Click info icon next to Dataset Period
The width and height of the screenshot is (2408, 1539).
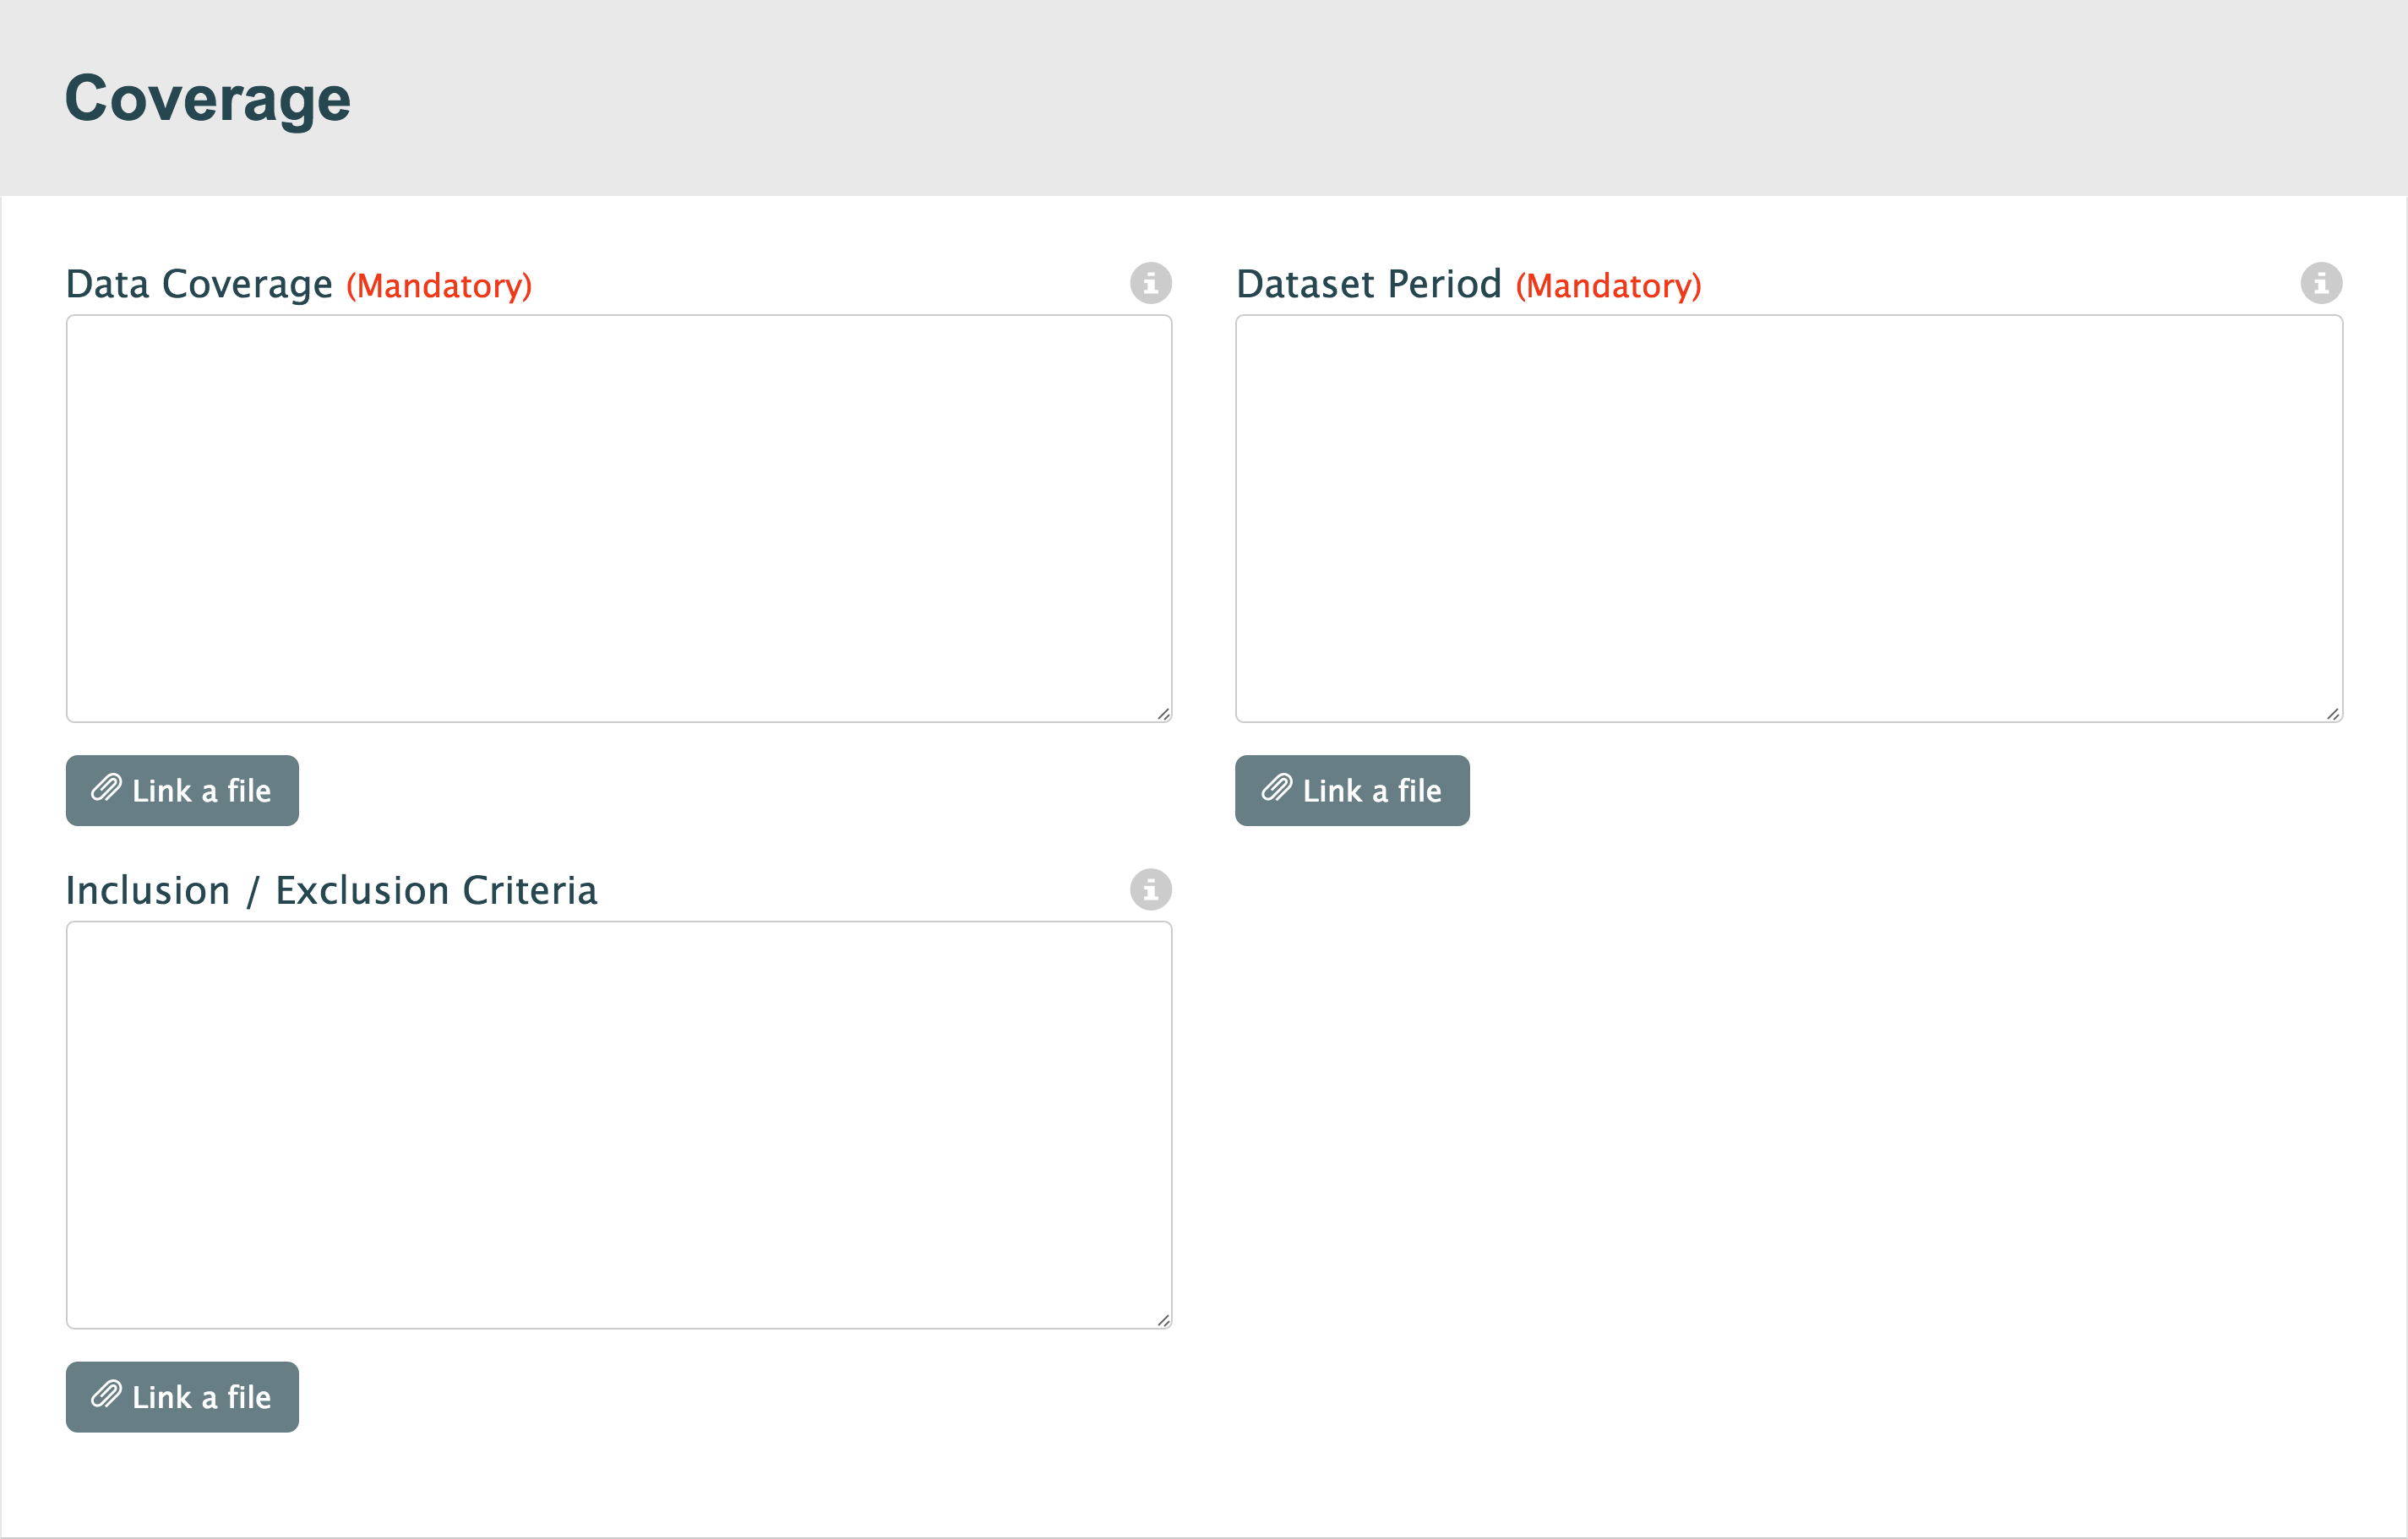point(2320,283)
